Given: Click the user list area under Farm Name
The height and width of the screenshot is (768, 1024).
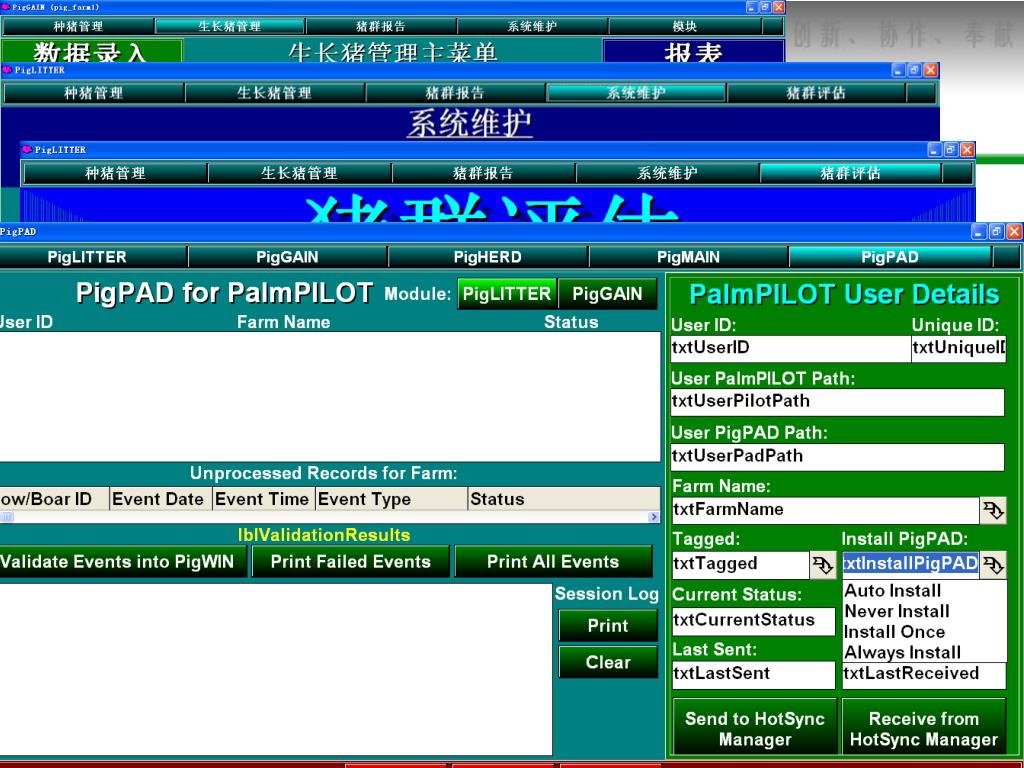Looking at the screenshot, I should [330, 396].
